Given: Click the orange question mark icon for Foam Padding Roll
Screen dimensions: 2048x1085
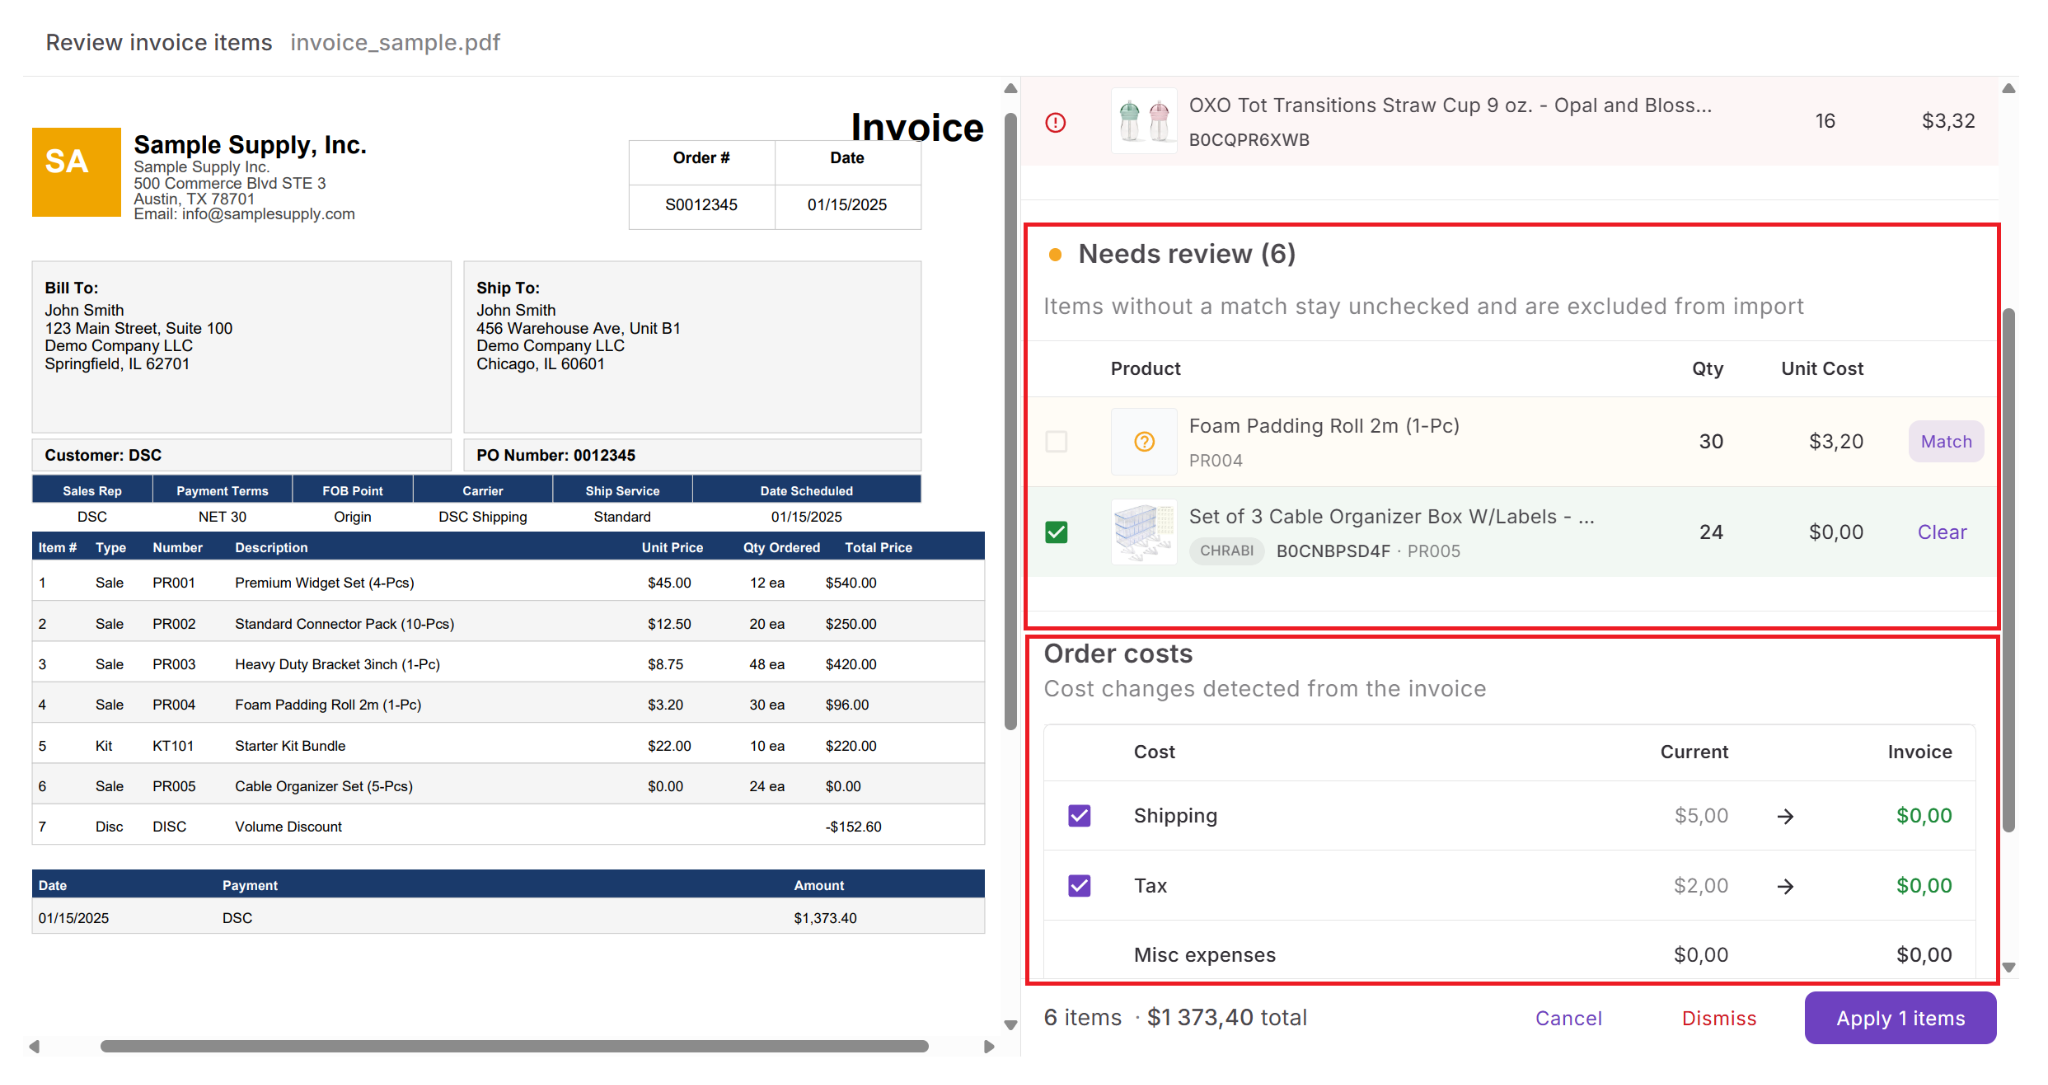Looking at the screenshot, I should tap(1144, 442).
